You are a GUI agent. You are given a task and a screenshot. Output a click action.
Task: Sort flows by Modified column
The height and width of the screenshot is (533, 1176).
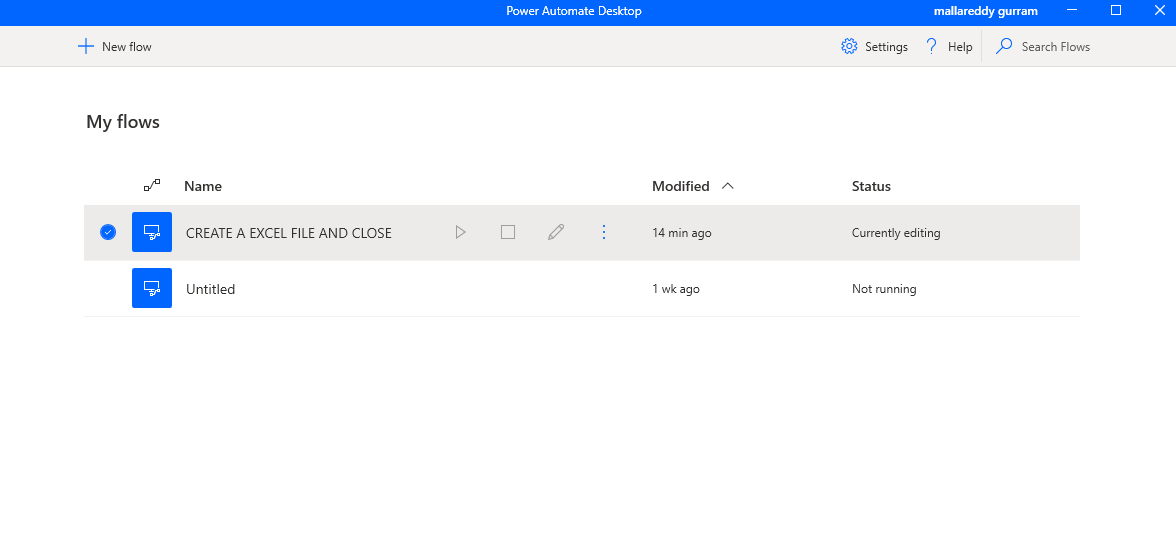[680, 186]
